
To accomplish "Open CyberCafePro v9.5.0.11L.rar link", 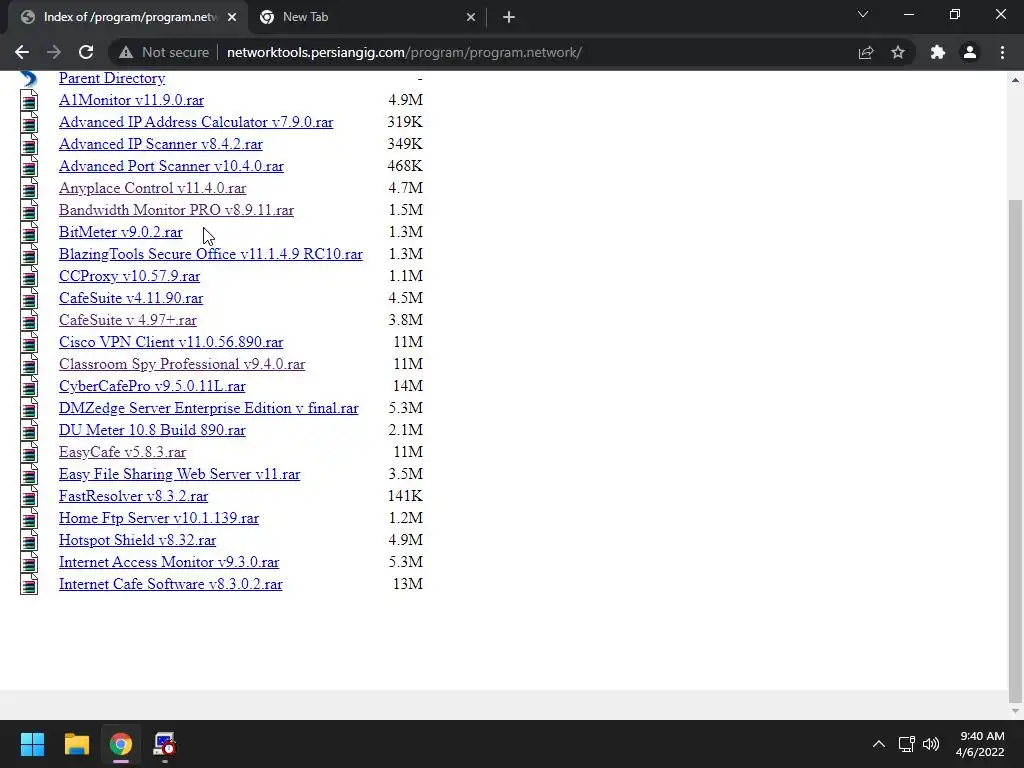I will [x=152, y=386].
